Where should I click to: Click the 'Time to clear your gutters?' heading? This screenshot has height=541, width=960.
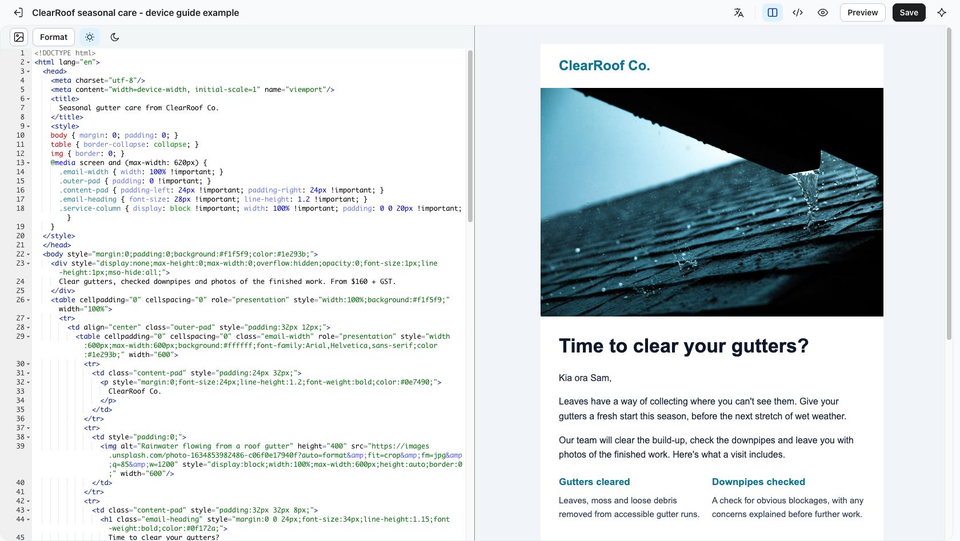683,346
